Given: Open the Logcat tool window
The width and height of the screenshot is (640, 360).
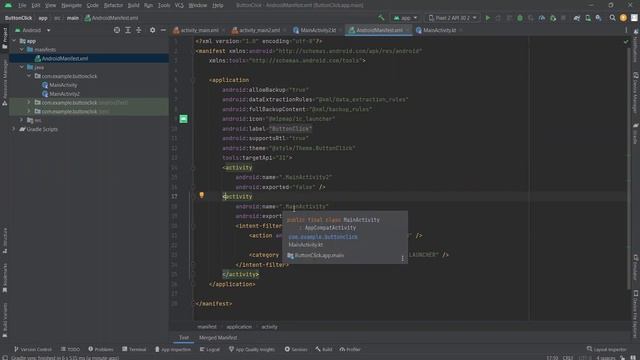Looking at the screenshot, I should tap(210, 349).
